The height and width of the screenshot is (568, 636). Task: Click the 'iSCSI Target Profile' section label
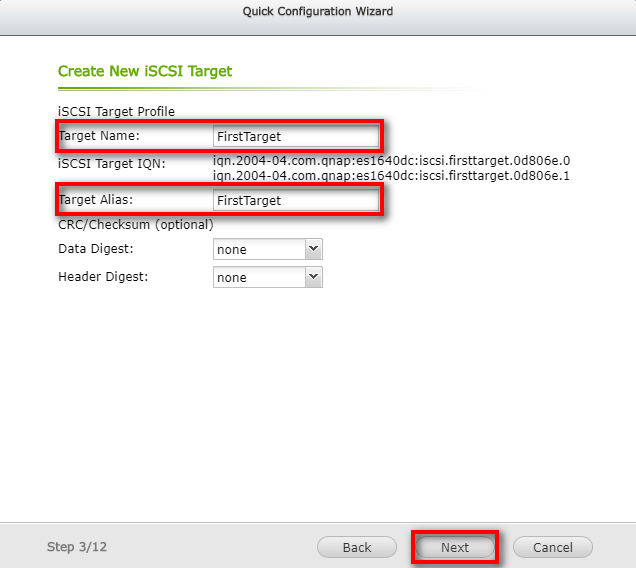[x=116, y=111]
